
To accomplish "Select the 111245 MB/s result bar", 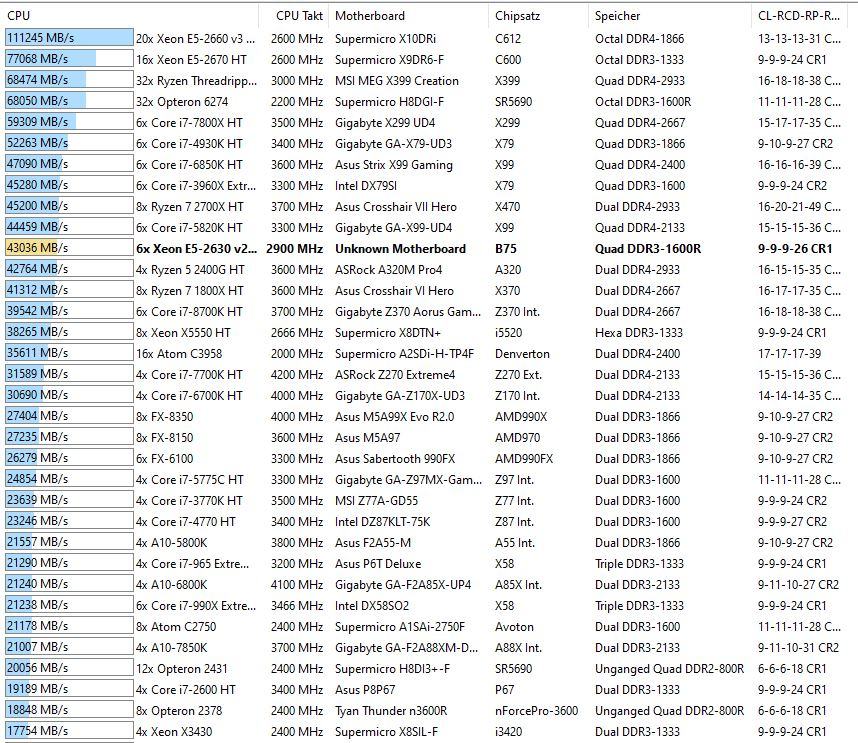I will coord(69,38).
